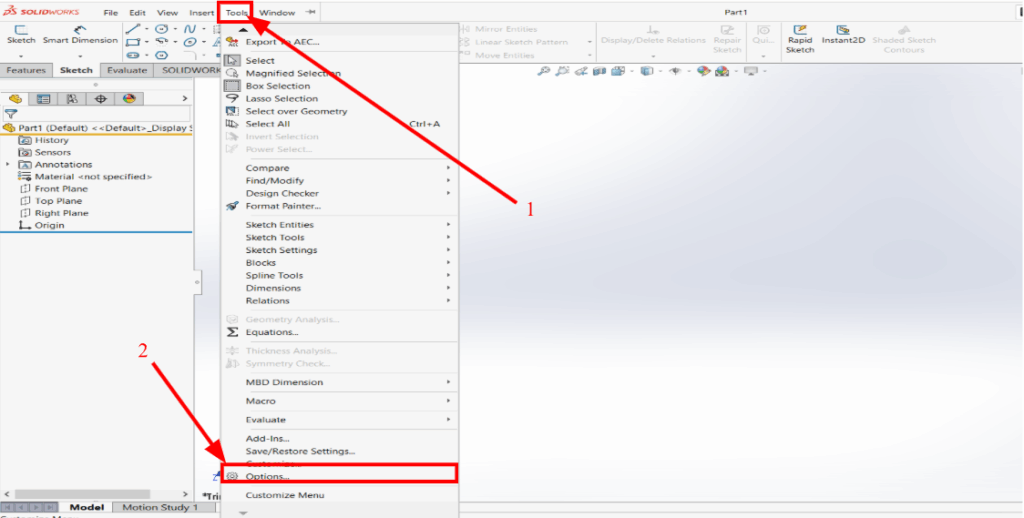Select Front Plane in feature tree
Screen dimensions: 1024x518
[54, 189]
